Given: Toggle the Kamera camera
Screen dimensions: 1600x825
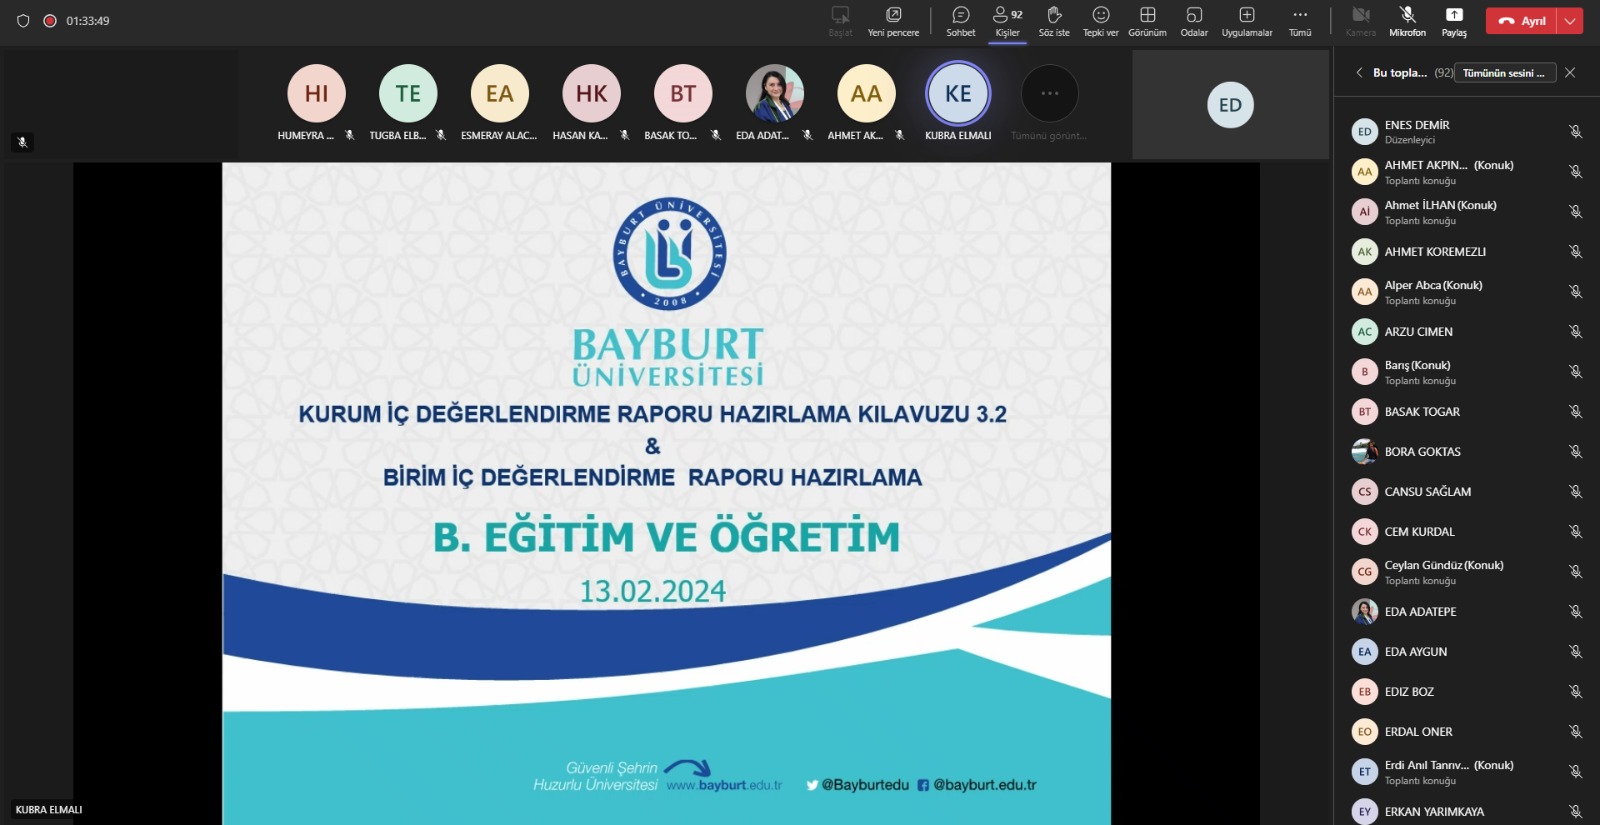Looking at the screenshot, I should [1361, 21].
